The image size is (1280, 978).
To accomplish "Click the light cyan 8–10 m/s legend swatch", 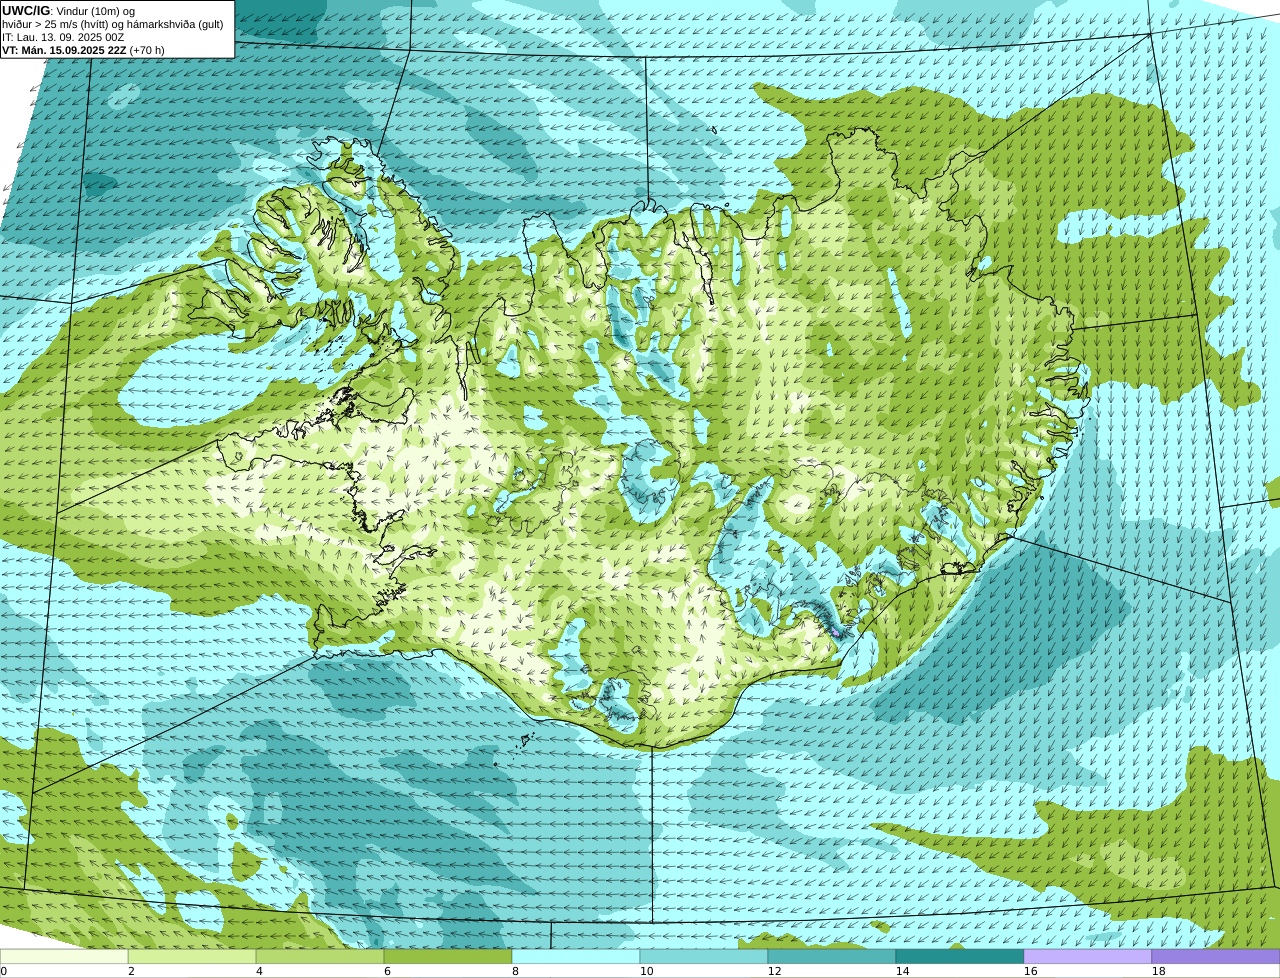I will coord(576,956).
